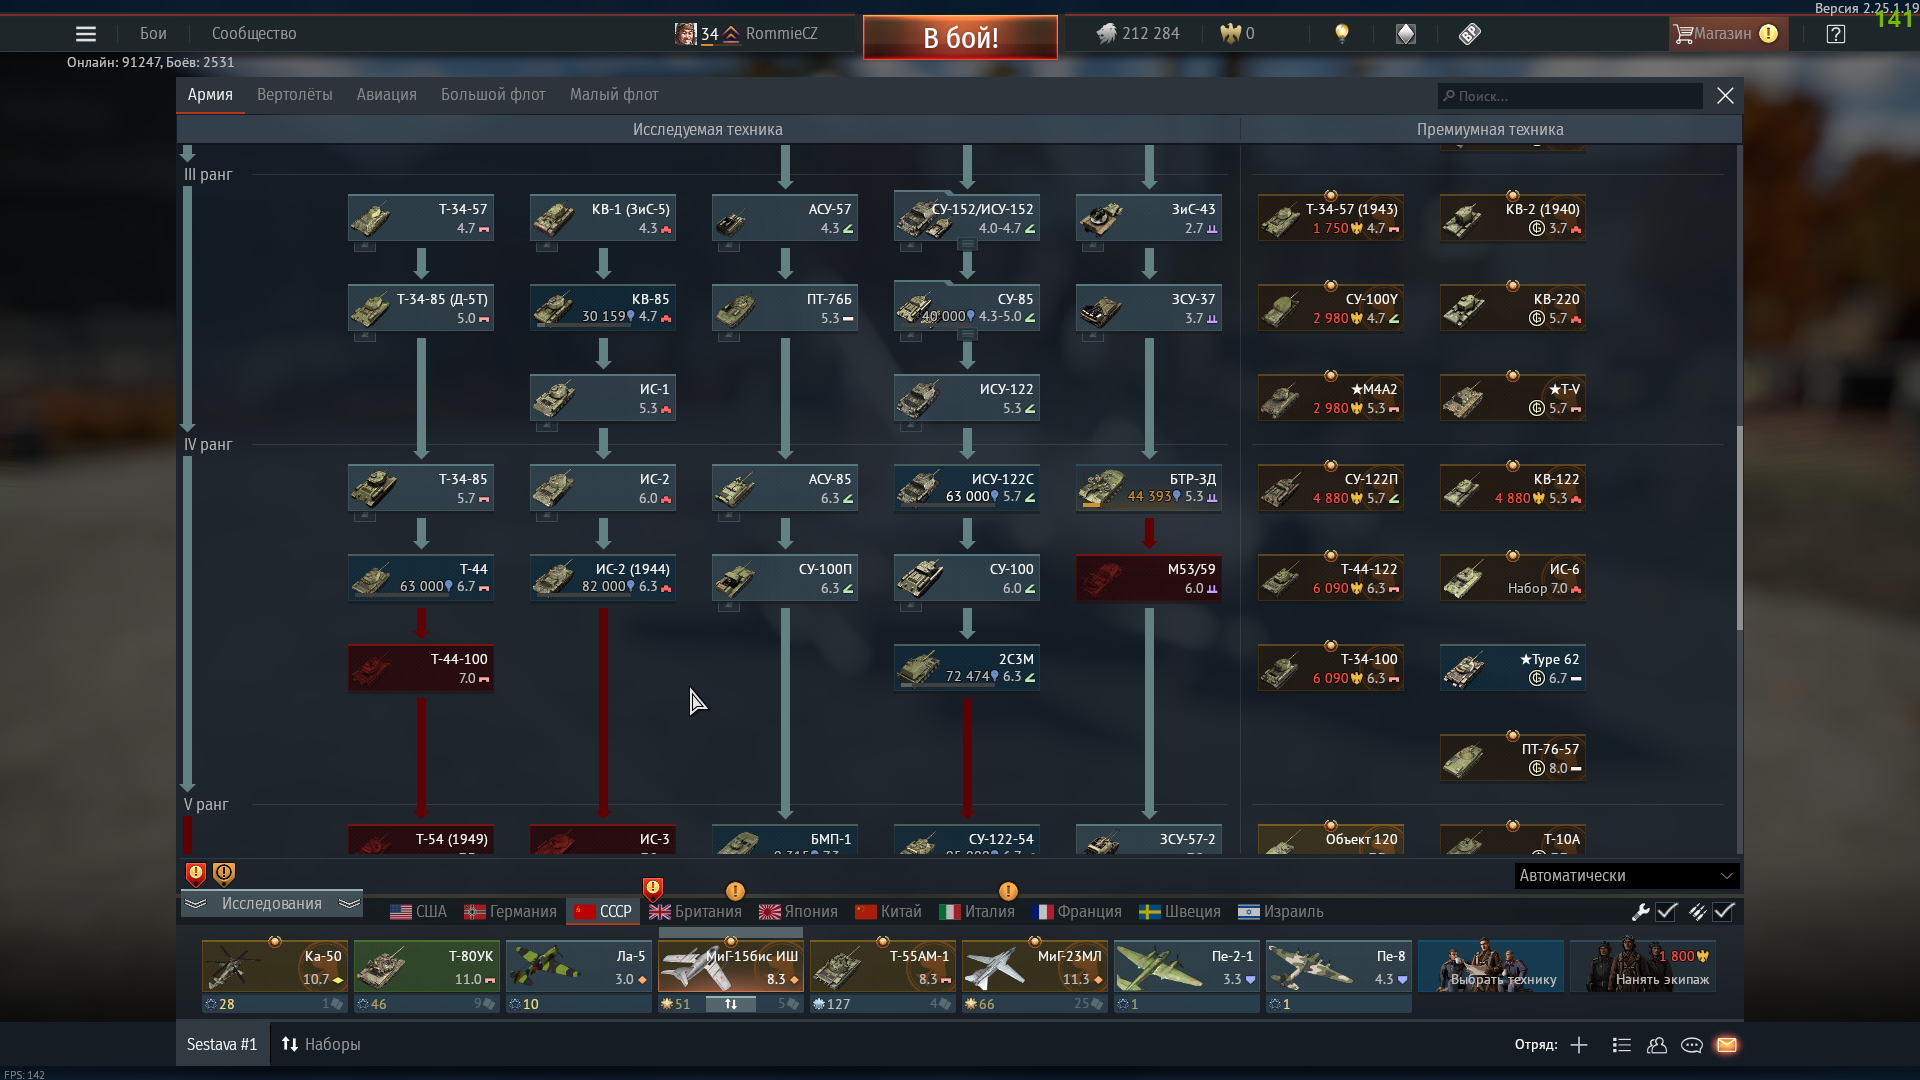Click the orange warning badge at bottom-left of tree
Screen dimensions: 1920x1080
pyautogui.click(x=224, y=874)
